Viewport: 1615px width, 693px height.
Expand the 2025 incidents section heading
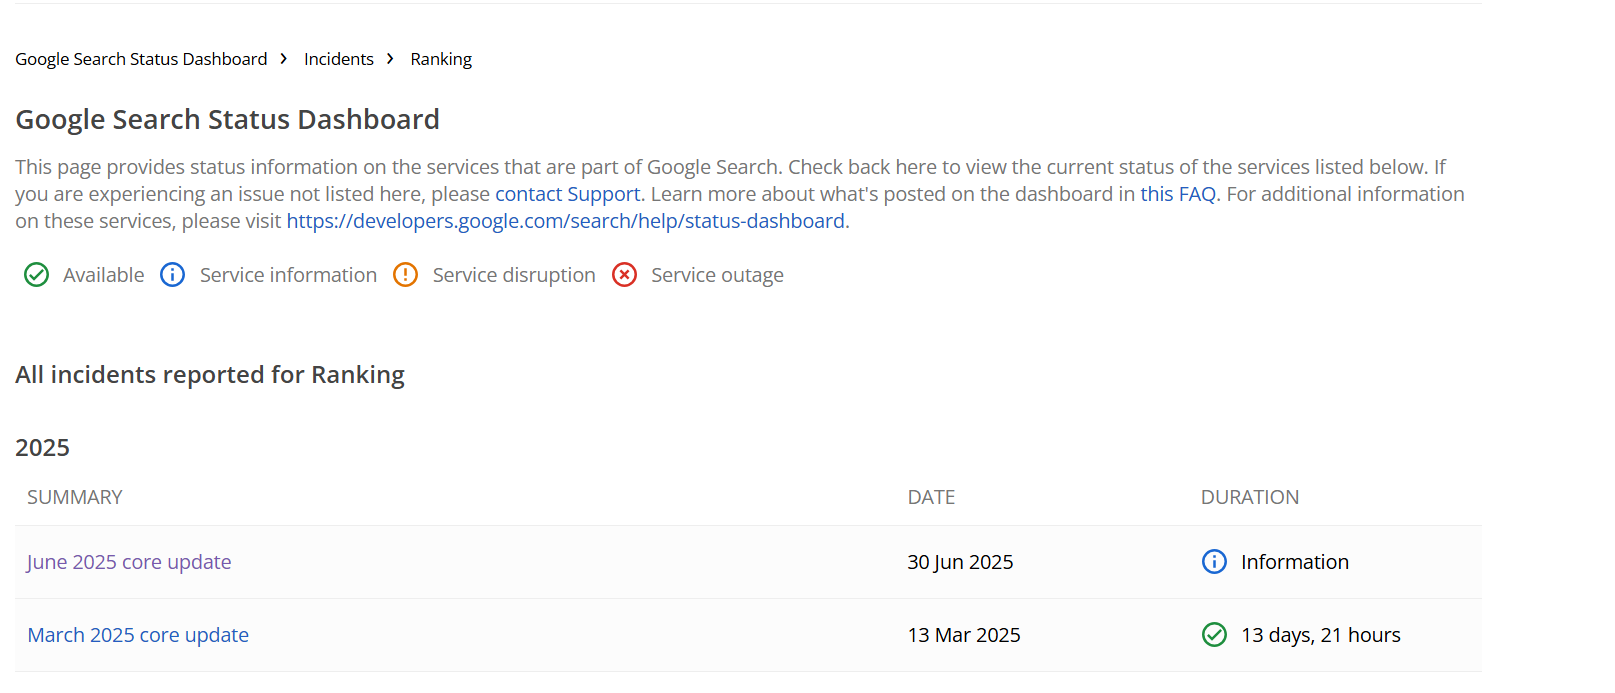click(x=42, y=447)
